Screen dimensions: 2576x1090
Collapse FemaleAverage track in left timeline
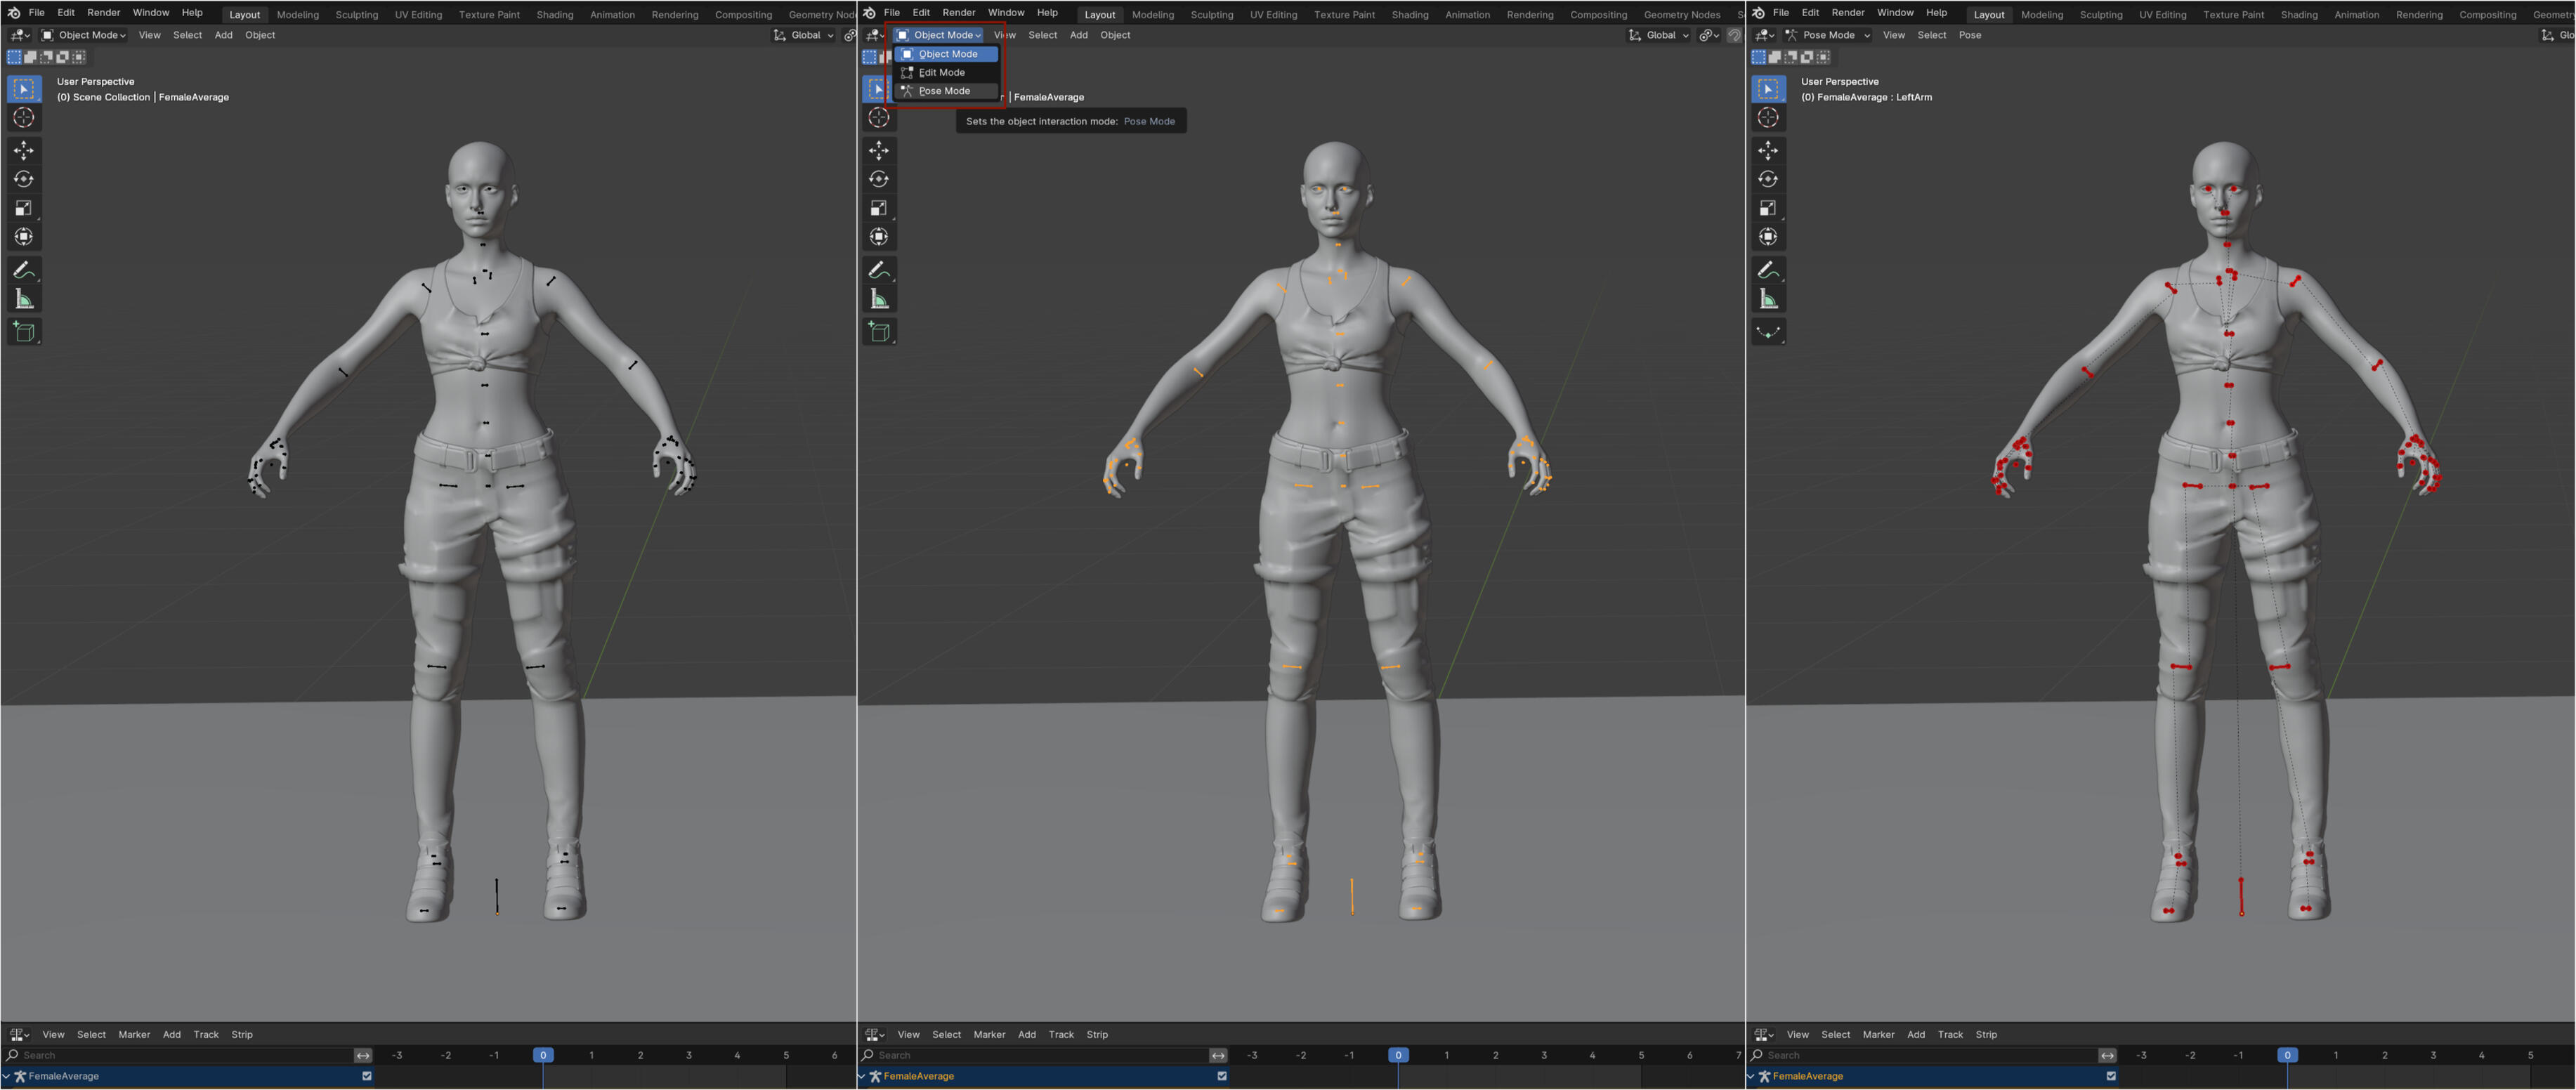[6, 1076]
